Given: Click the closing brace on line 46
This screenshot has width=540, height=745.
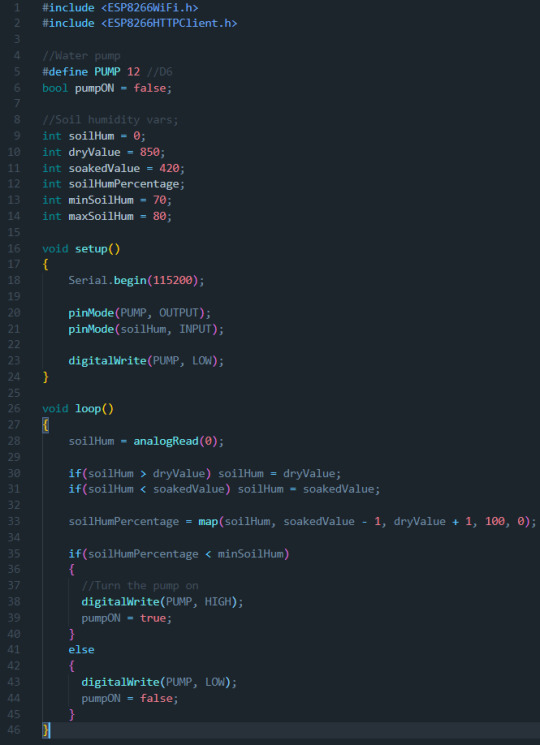Looking at the screenshot, I should tap(45, 730).
